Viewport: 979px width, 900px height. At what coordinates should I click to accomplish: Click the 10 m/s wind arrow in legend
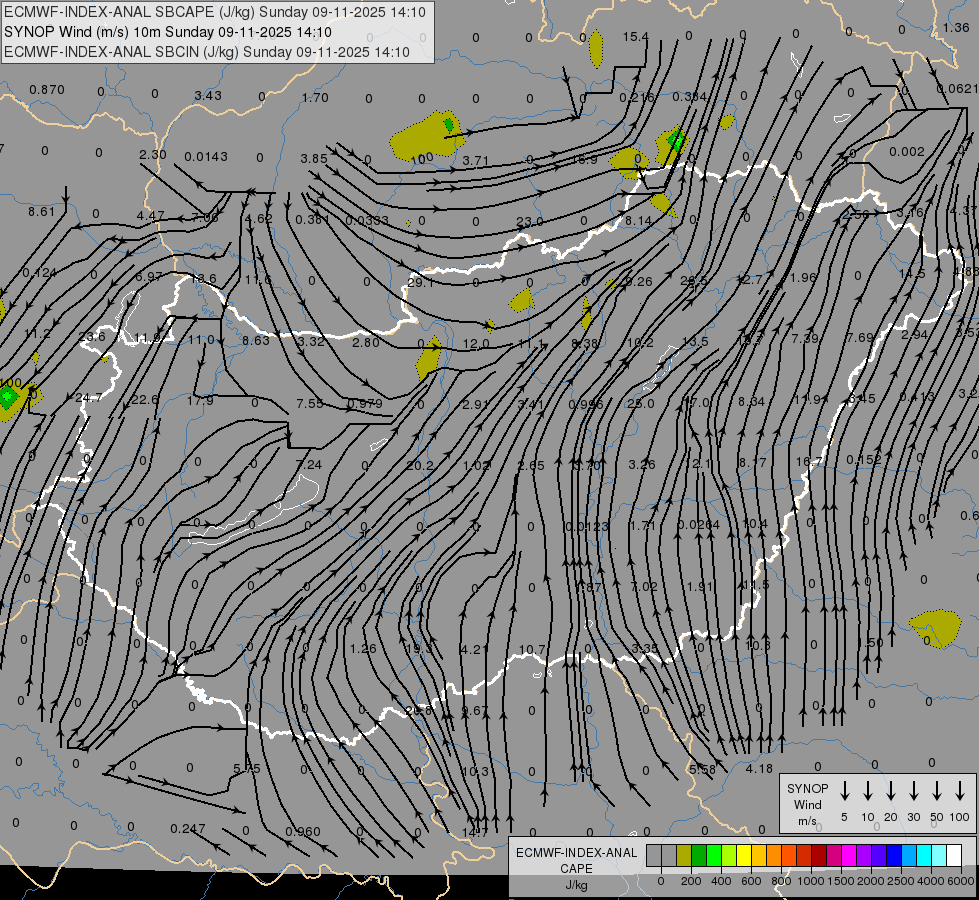(868, 791)
